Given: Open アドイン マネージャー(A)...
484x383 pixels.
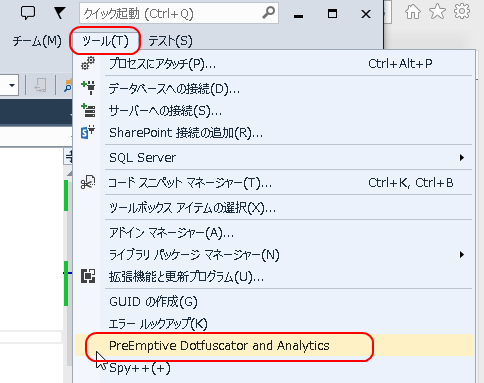Looking at the screenshot, I should pos(274,233).
